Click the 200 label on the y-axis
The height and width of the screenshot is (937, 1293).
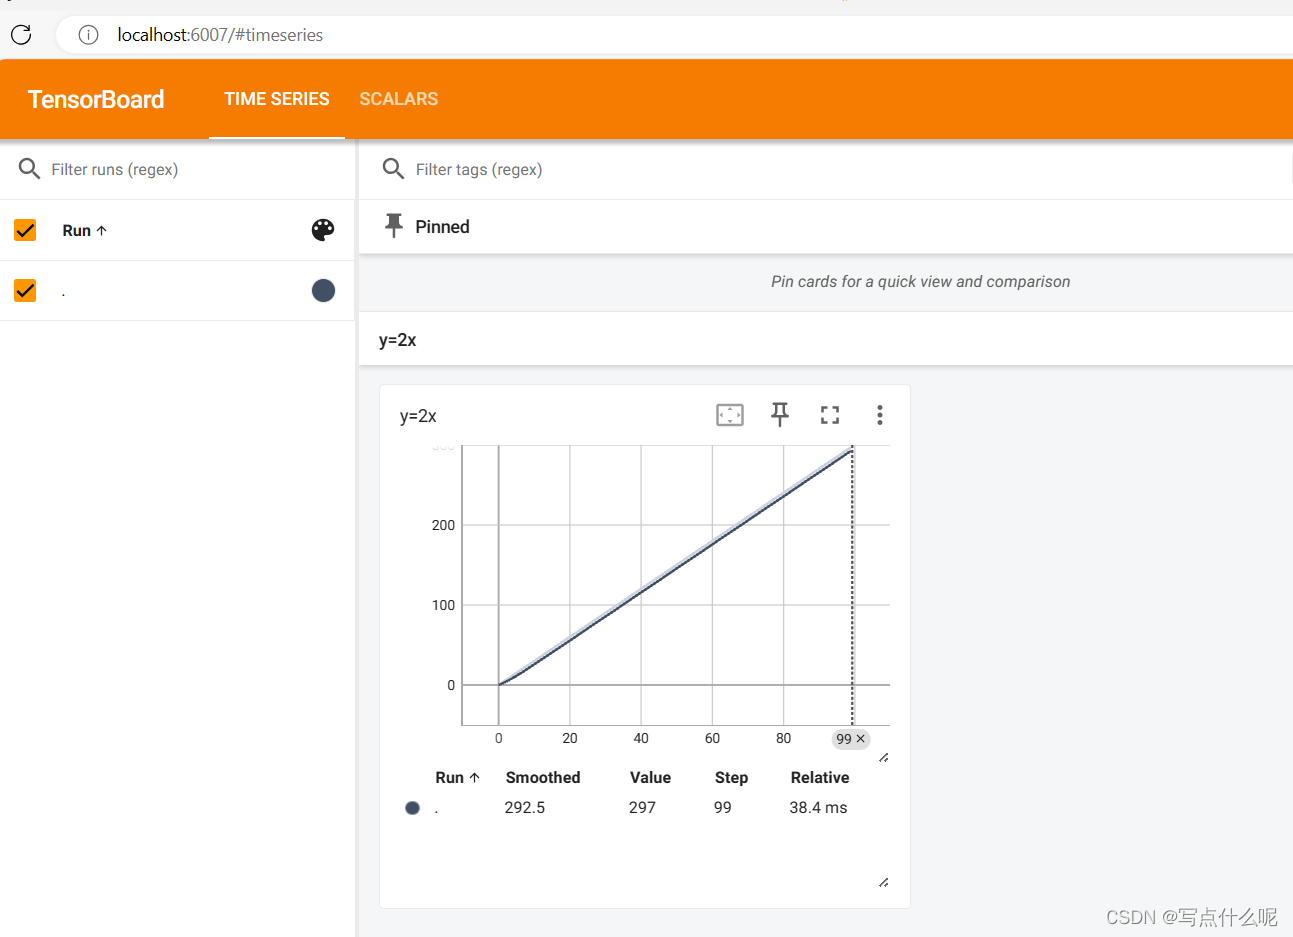click(x=443, y=525)
